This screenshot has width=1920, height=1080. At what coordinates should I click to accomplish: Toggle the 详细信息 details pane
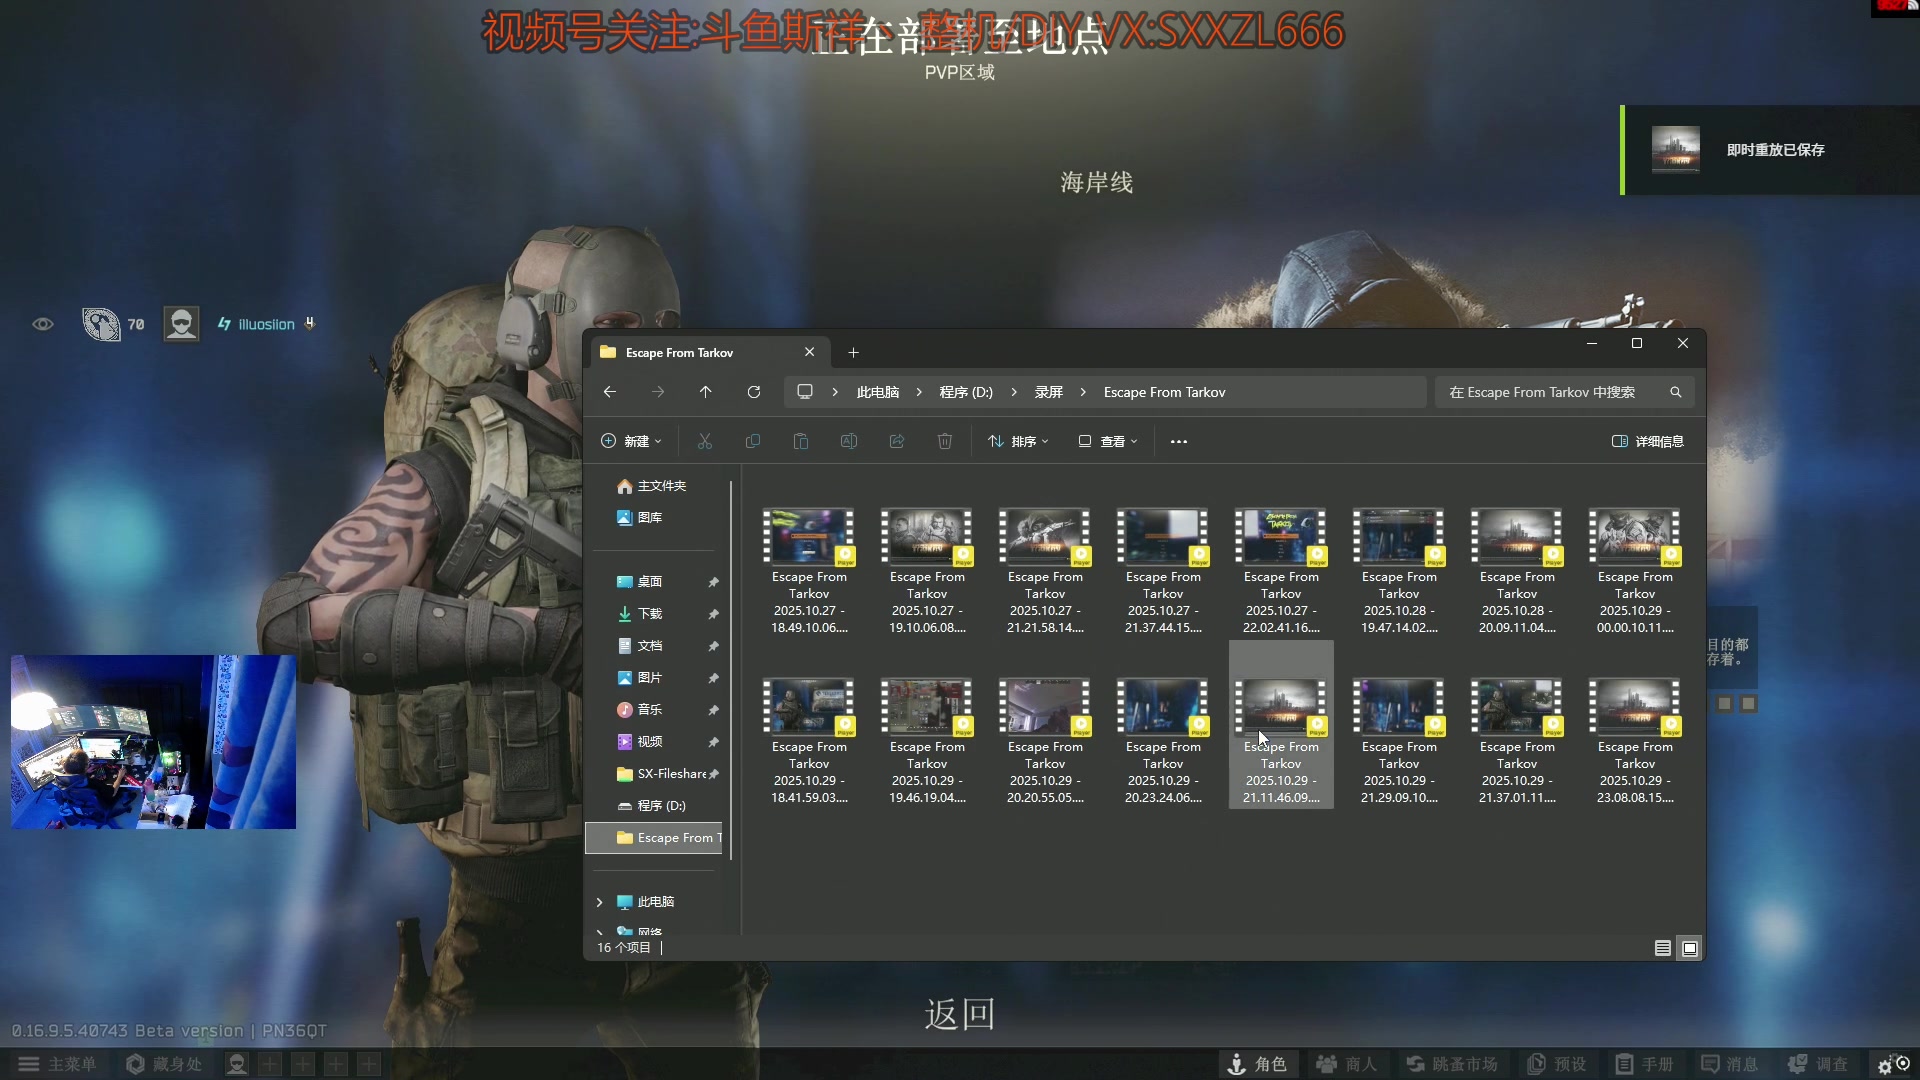[x=1648, y=441]
